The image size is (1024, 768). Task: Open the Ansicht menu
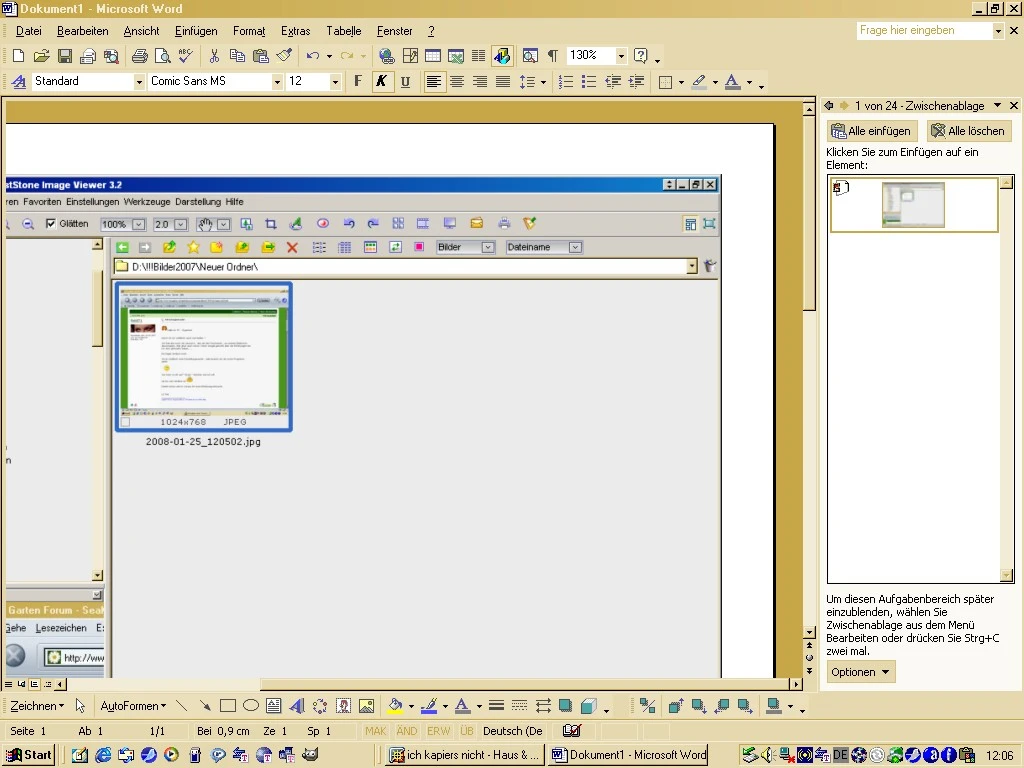(x=141, y=31)
